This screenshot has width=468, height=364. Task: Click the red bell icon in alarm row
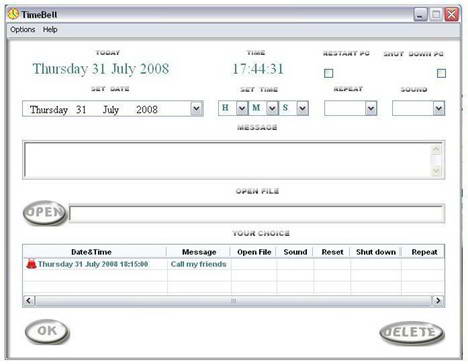tap(31, 264)
